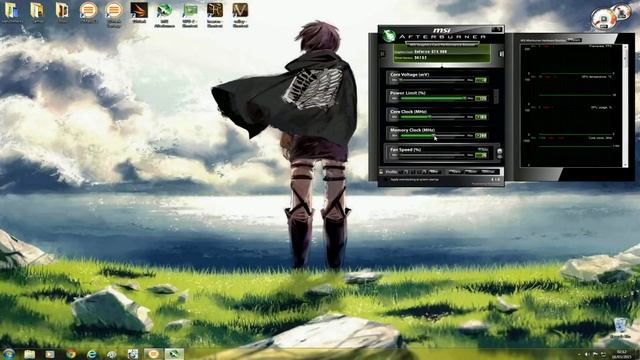Click the volume icon in system tray

click(x=587, y=354)
